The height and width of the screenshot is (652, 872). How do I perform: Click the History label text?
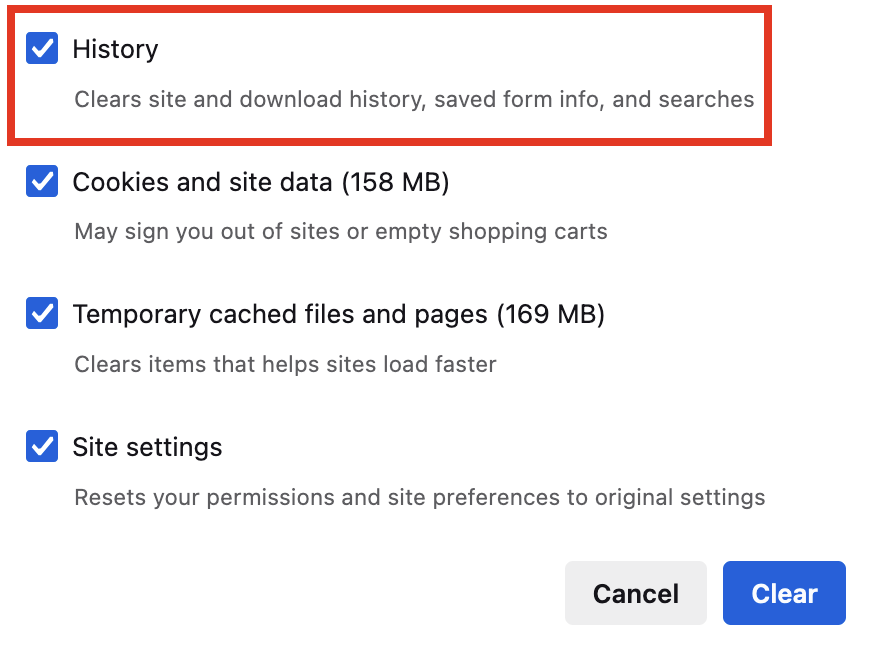[x=115, y=49]
